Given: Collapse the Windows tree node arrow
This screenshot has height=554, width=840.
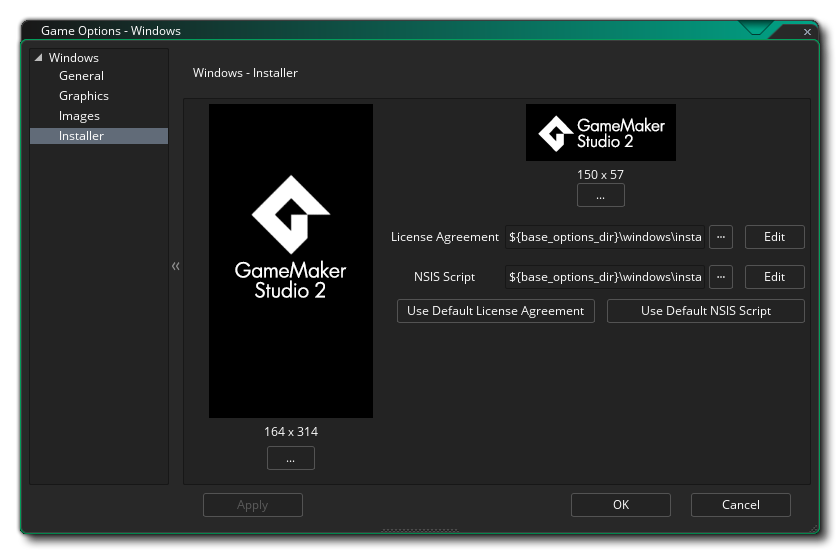Looking at the screenshot, I should [39, 57].
